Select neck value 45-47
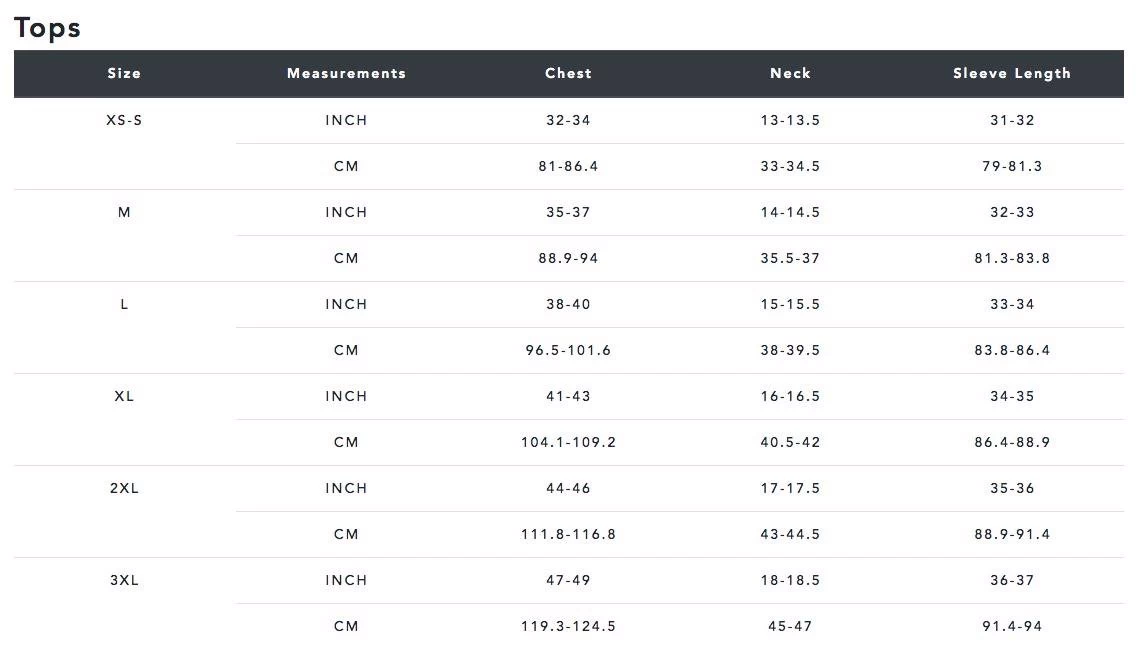The width and height of the screenshot is (1139, 655). (x=790, y=626)
